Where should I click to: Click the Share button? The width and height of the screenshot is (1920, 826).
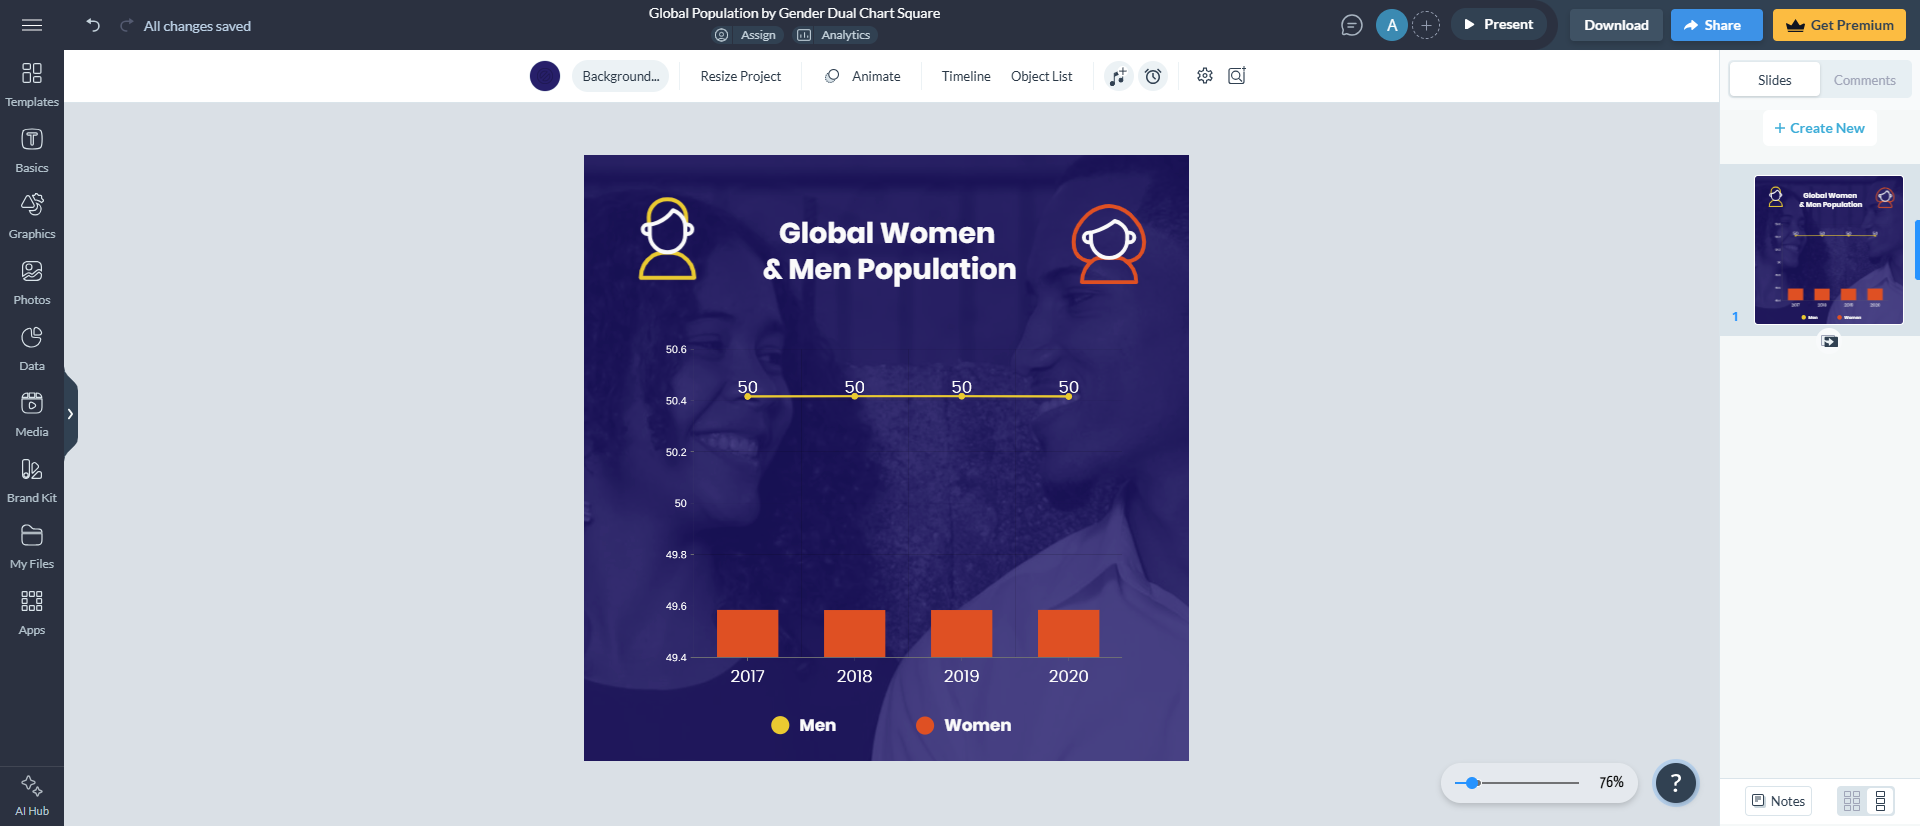pyautogui.click(x=1716, y=25)
